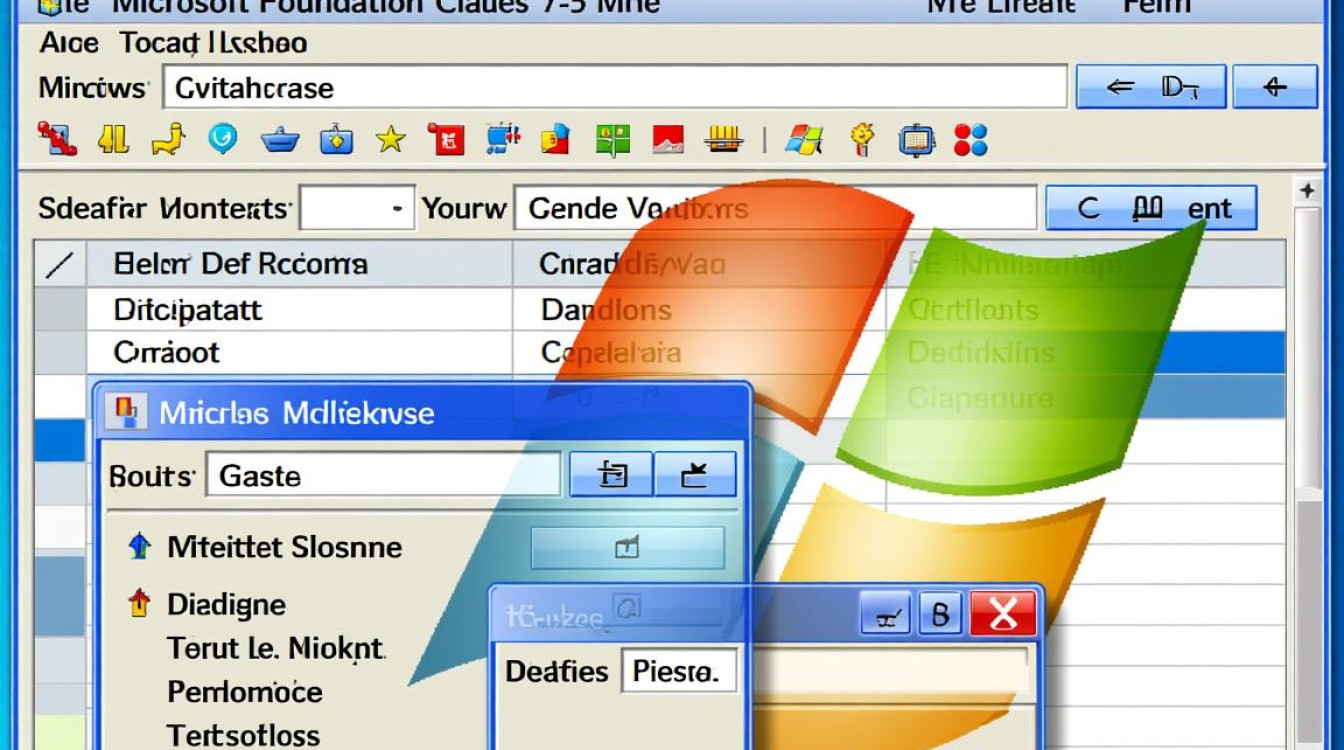Select the four colored dots icon
The image size is (1344, 750).
[x=970, y=140]
